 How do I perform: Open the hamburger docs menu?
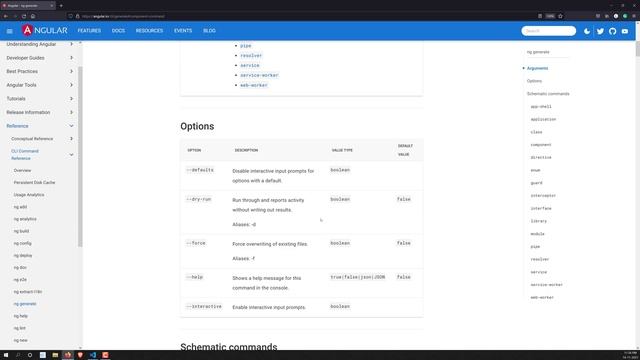[x=9, y=31]
